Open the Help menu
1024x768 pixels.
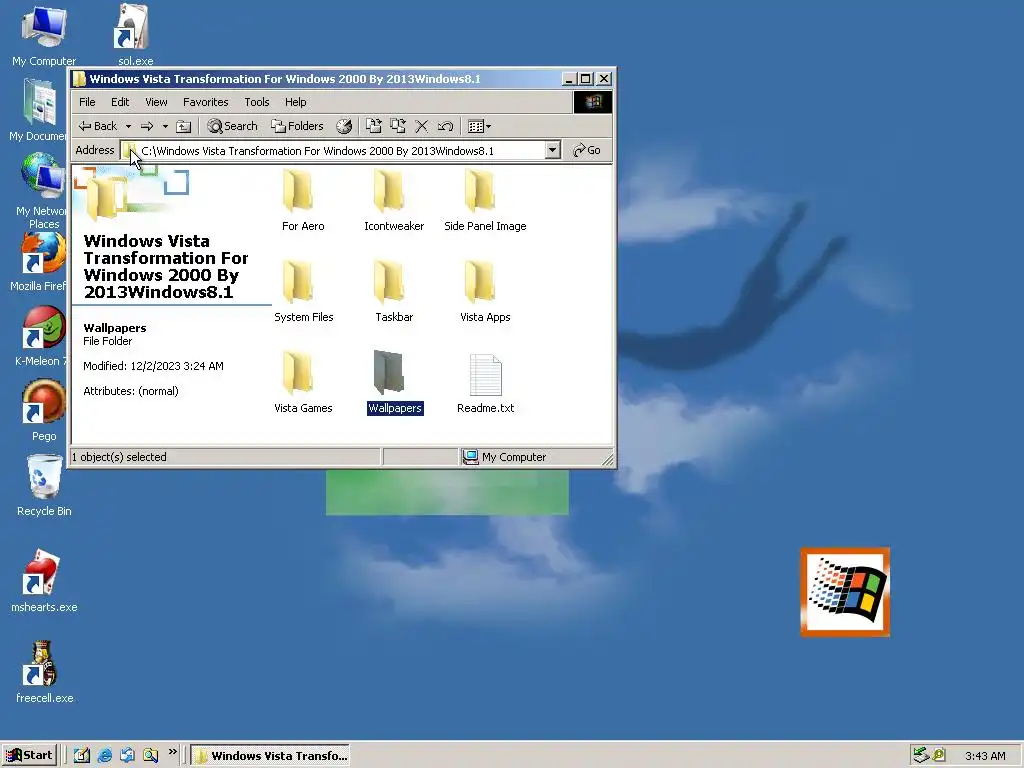(295, 102)
